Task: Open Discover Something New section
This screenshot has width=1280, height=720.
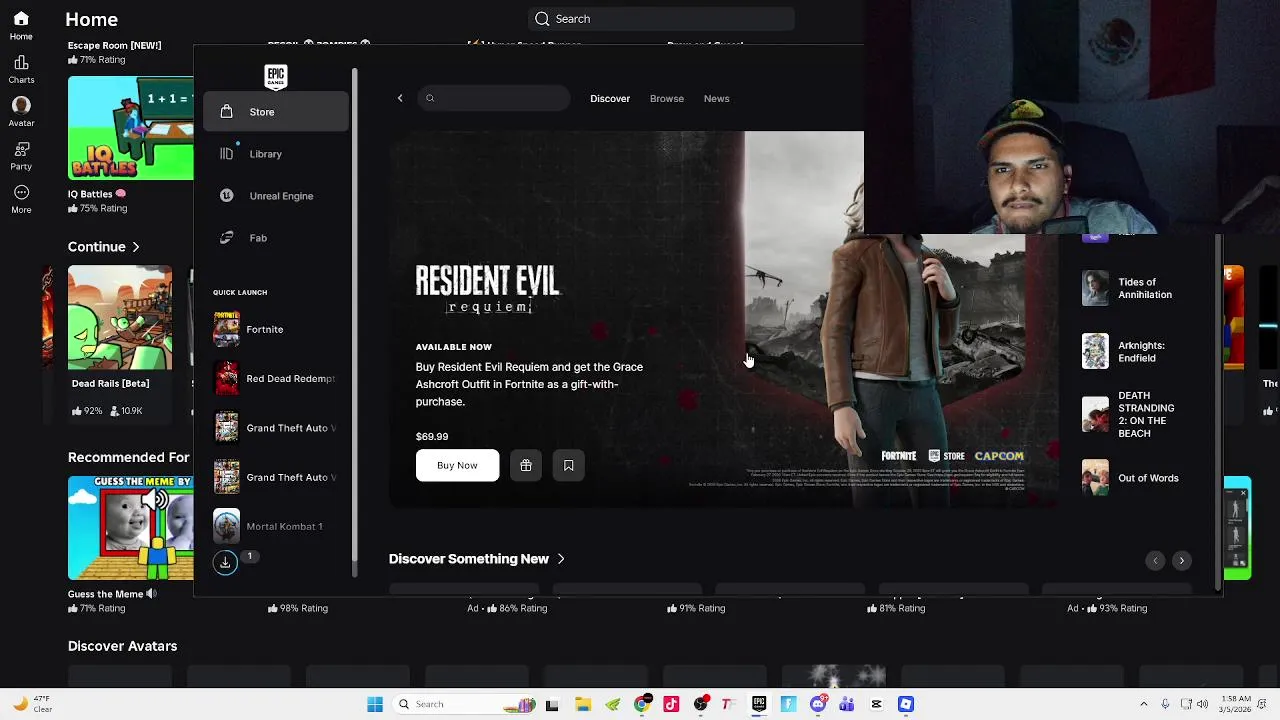Action: 477,559
